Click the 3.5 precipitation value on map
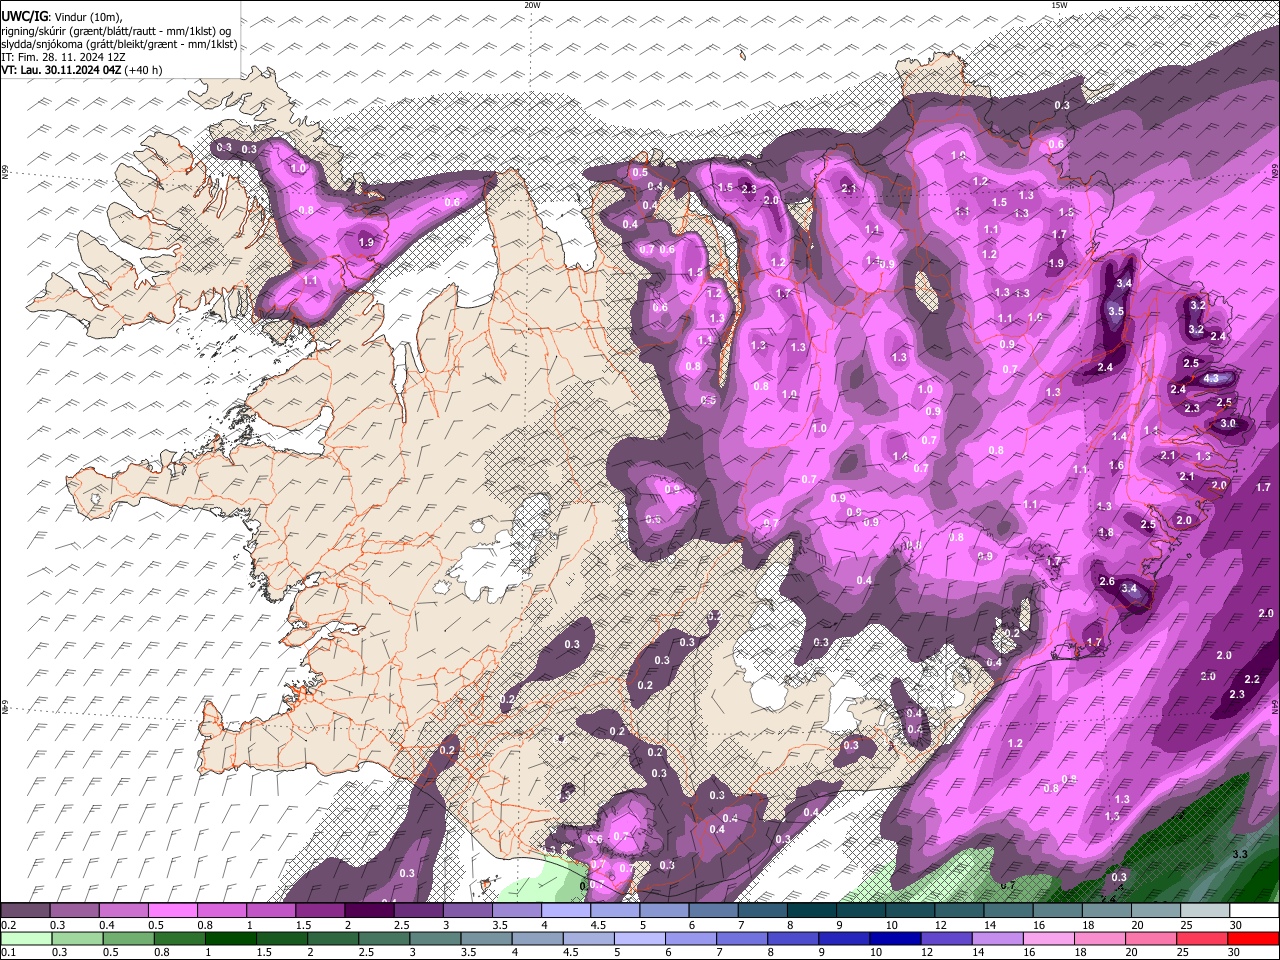Viewport: 1280px width, 960px height. pos(1117,312)
